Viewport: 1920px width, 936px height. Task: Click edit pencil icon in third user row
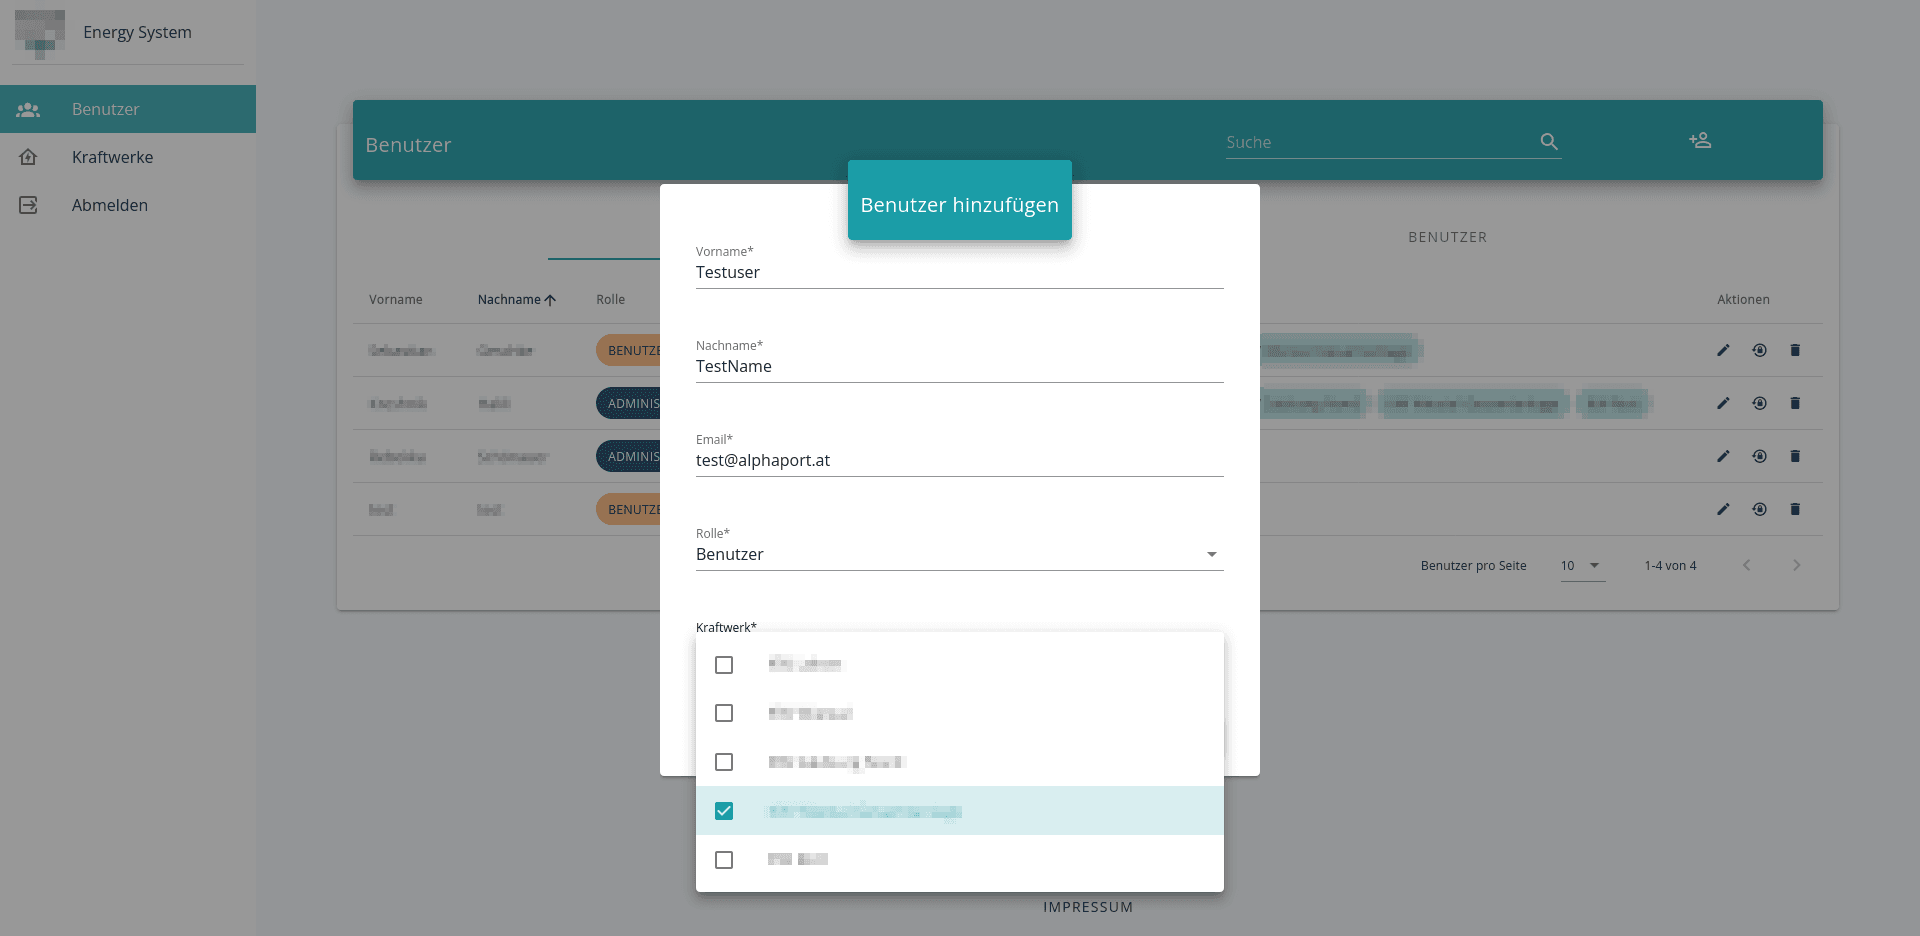click(x=1723, y=456)
